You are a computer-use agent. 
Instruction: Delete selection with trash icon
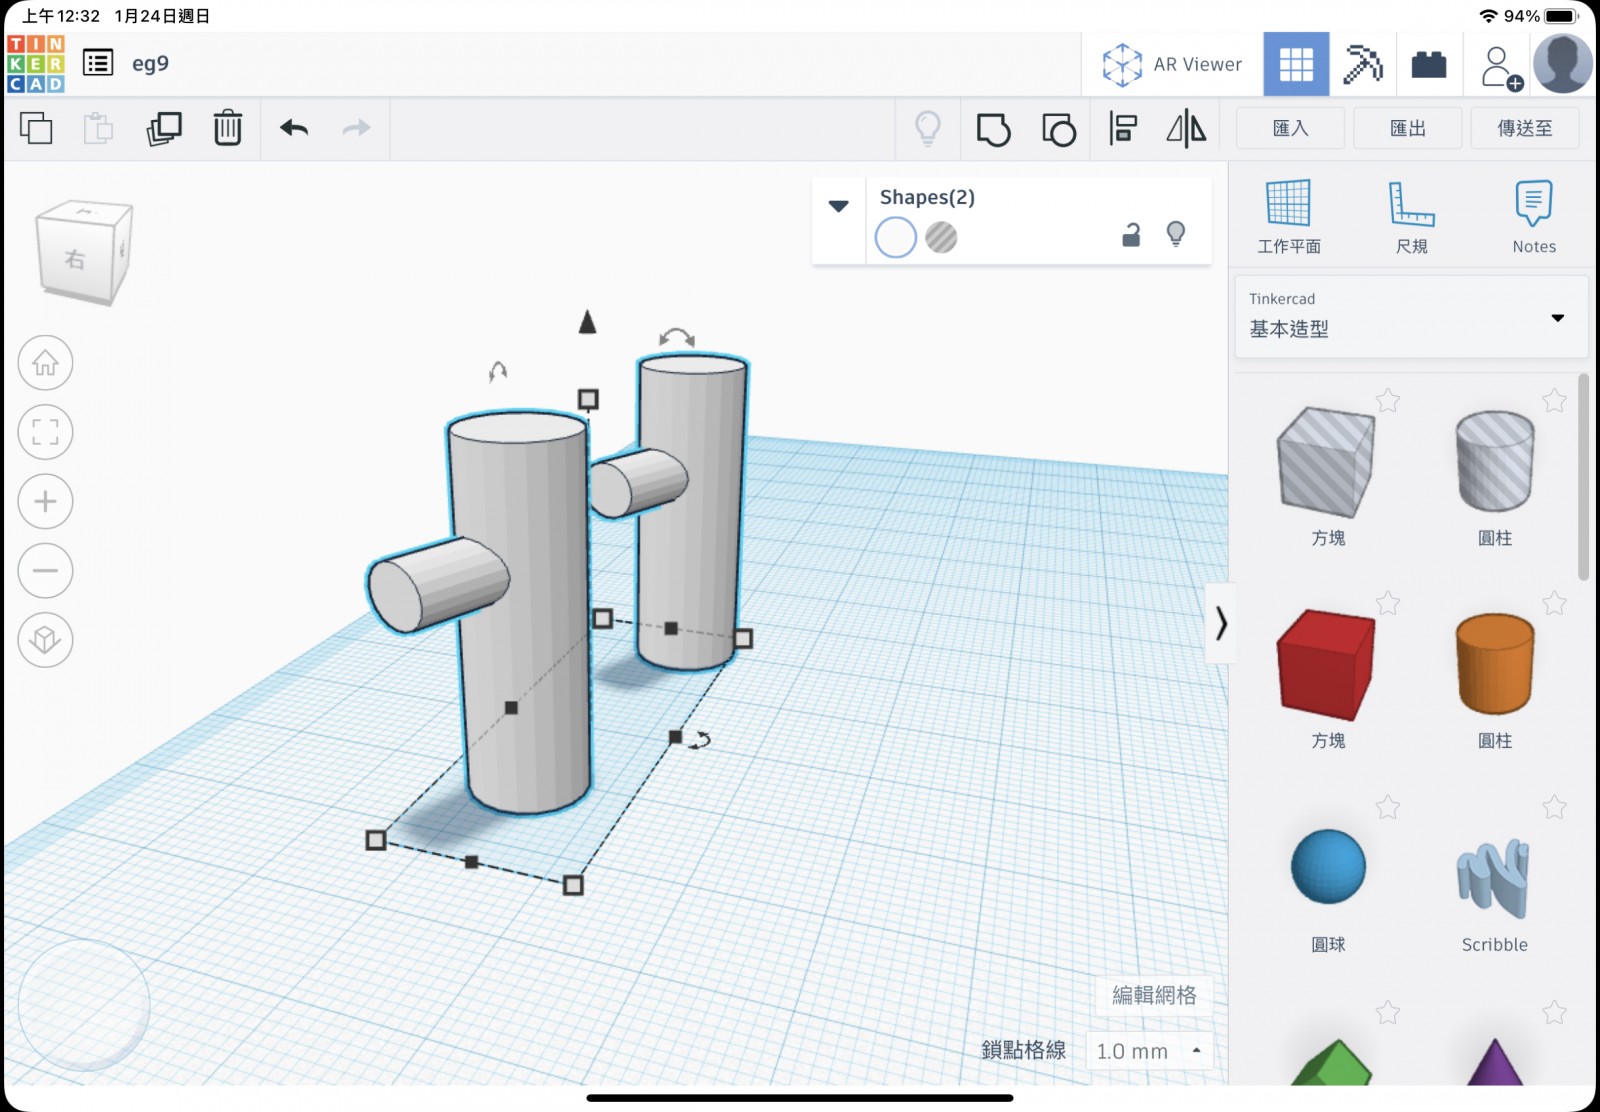[228, 128]
